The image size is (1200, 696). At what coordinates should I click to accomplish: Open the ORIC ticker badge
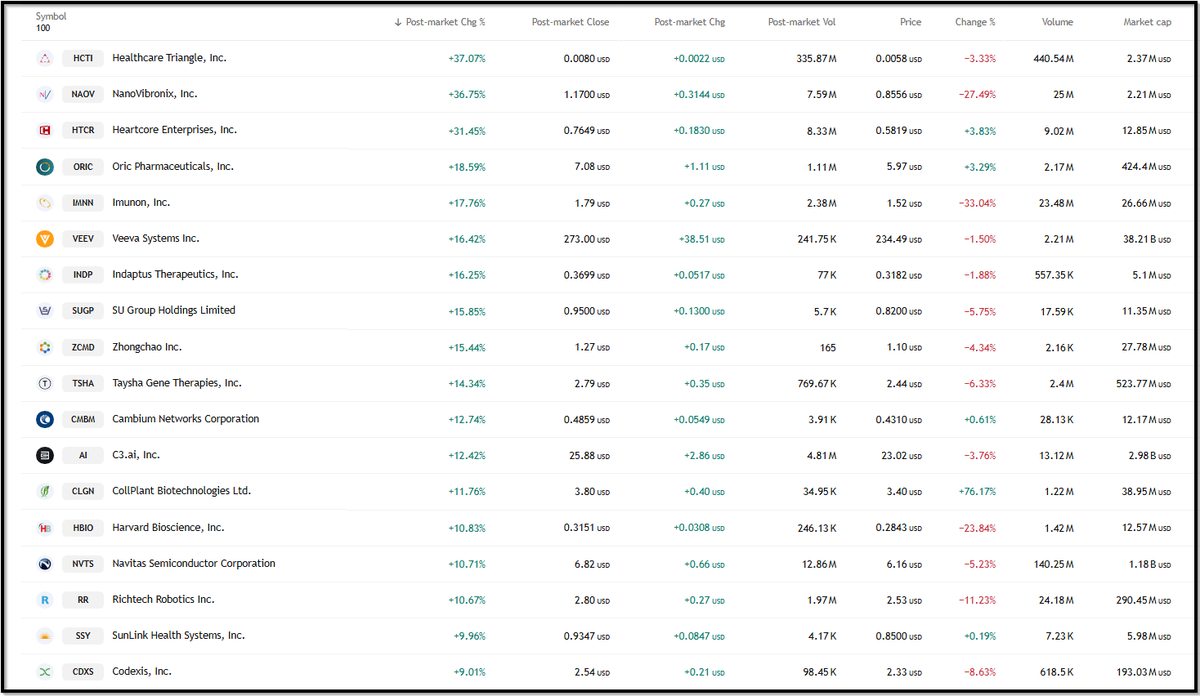83,167
